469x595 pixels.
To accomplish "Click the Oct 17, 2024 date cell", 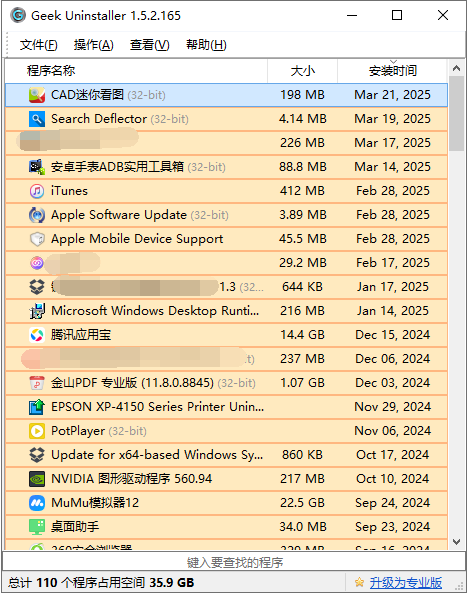I will [392, 455].
